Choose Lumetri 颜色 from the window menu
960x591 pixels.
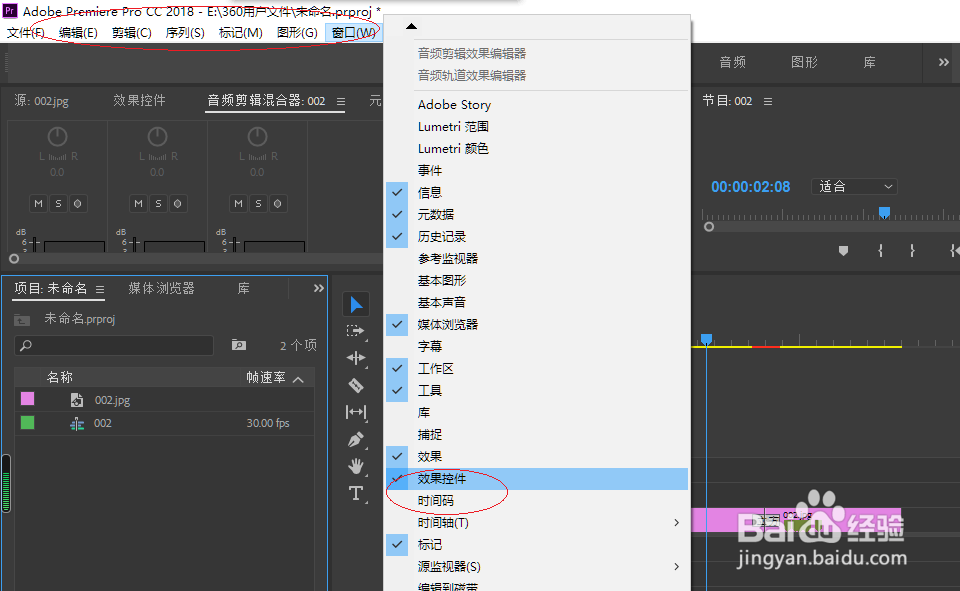[537, 148]
